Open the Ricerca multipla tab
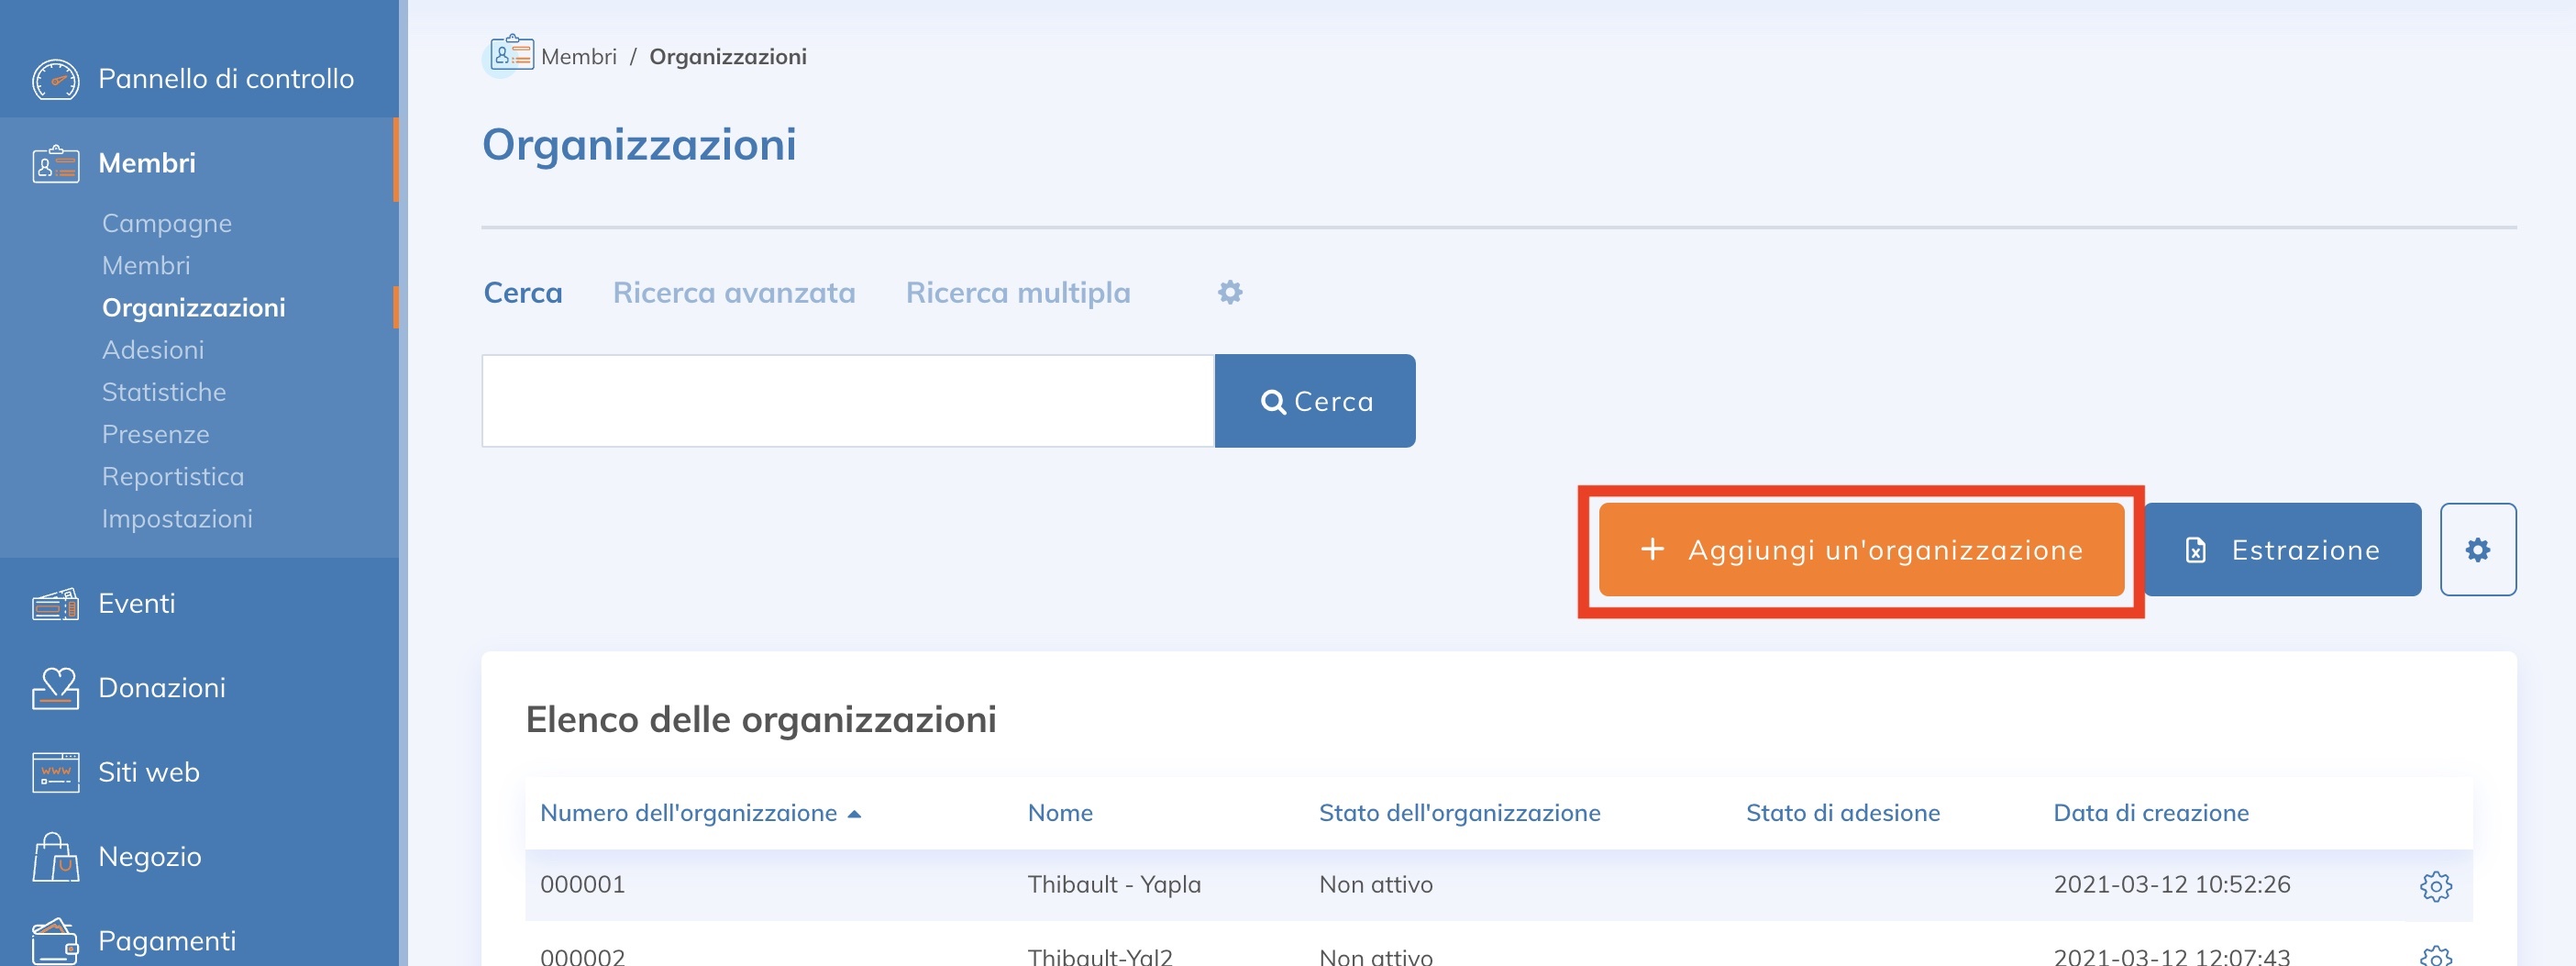 pyautogui.click(x=1017, y=292)
